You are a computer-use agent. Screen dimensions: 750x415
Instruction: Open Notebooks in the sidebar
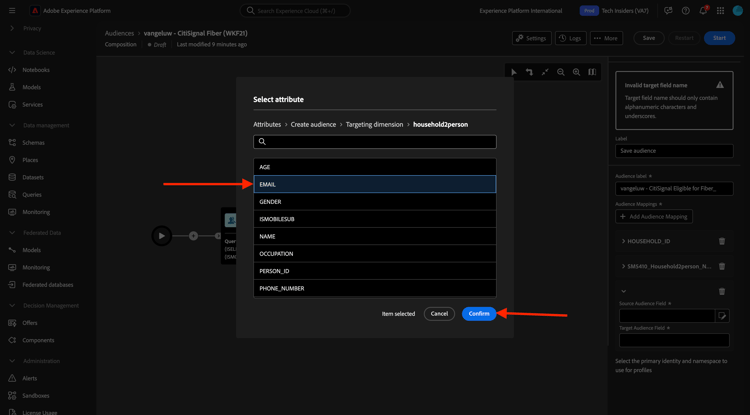36,70
